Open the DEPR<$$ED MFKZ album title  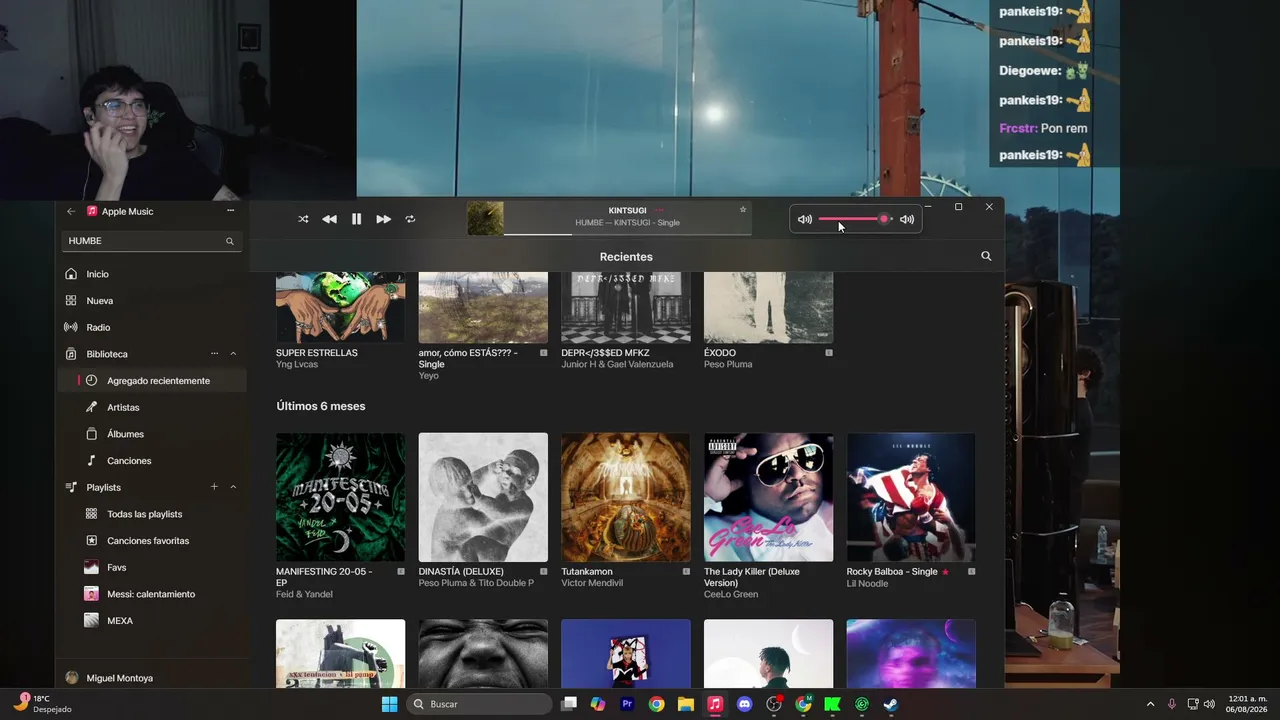click(605, 353)
